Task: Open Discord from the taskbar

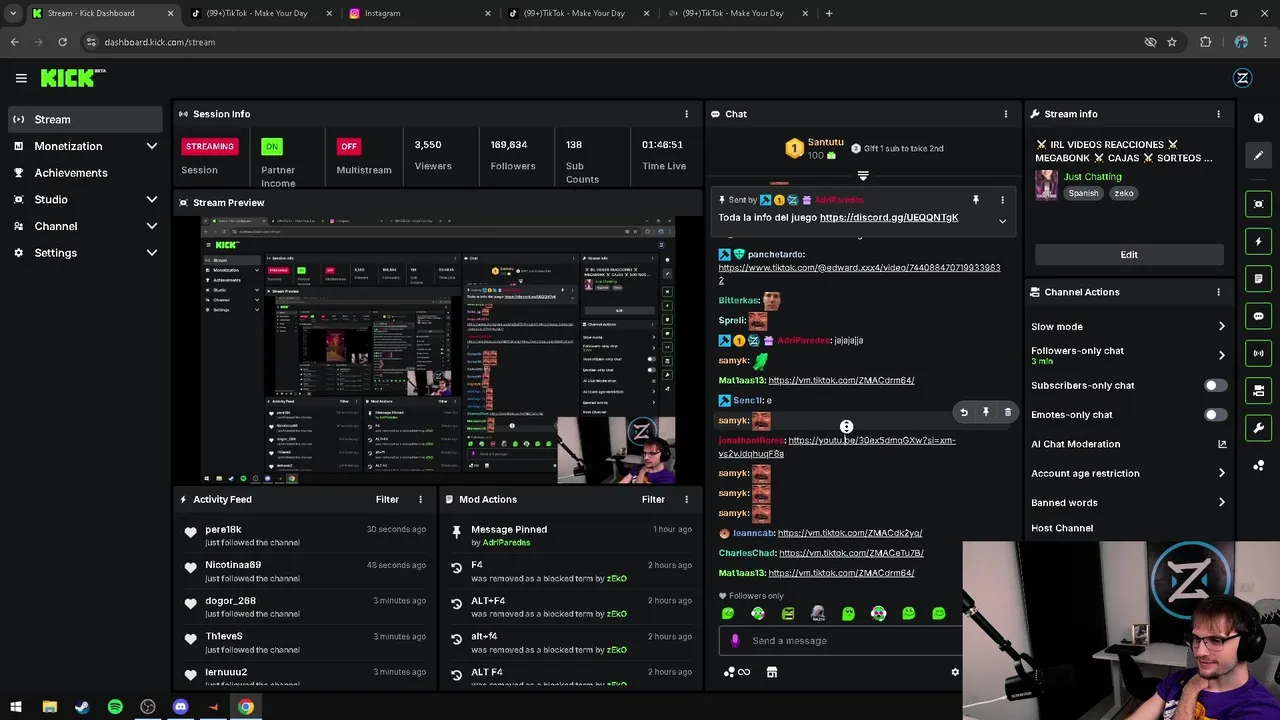Action: (180, 707)
